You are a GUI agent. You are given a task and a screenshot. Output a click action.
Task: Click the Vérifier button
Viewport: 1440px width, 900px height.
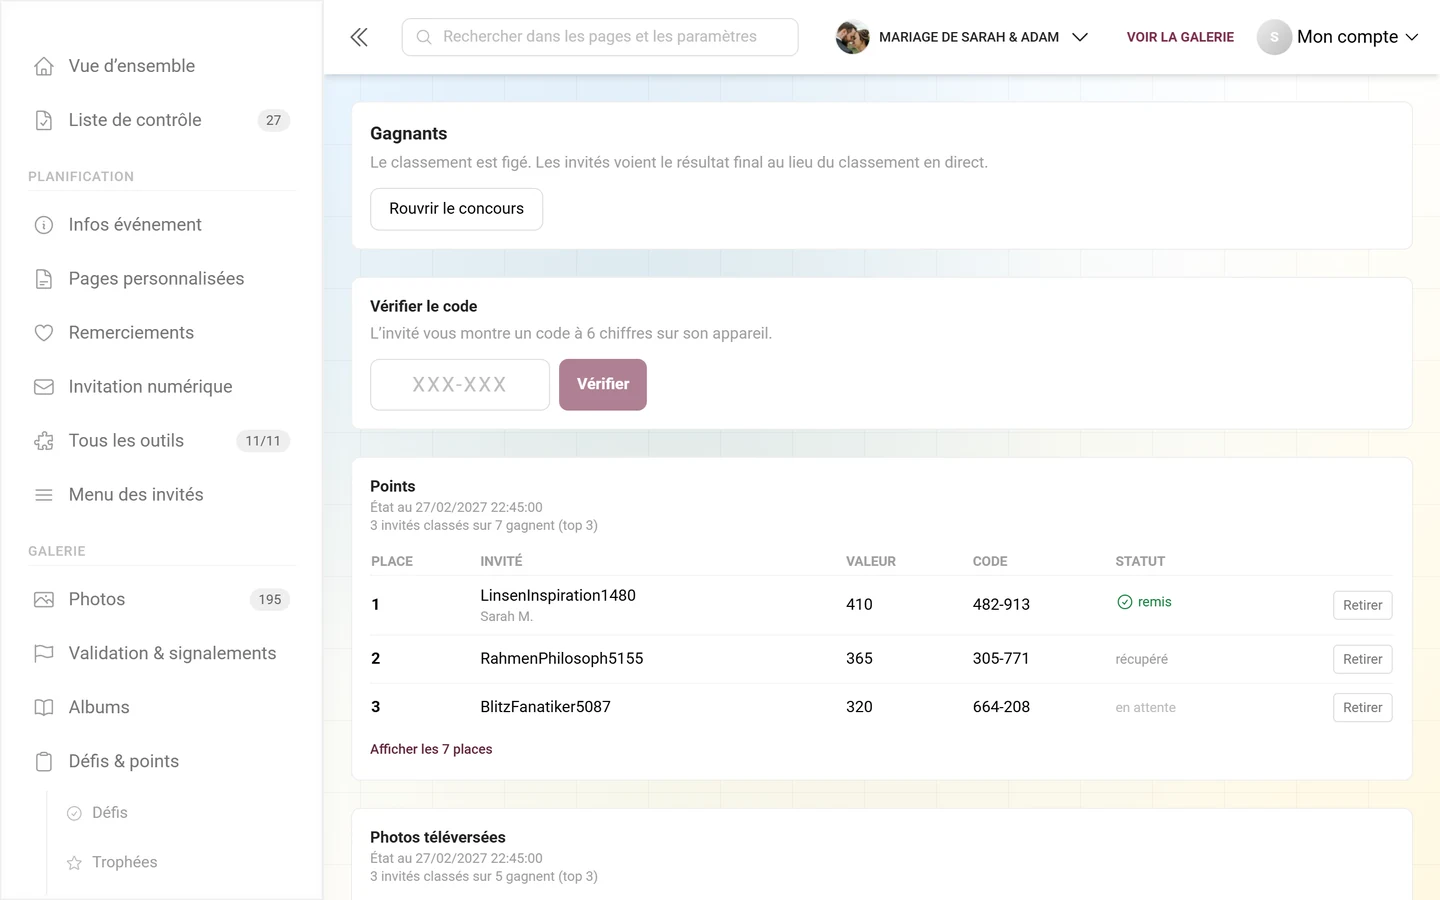pos(603,385)
